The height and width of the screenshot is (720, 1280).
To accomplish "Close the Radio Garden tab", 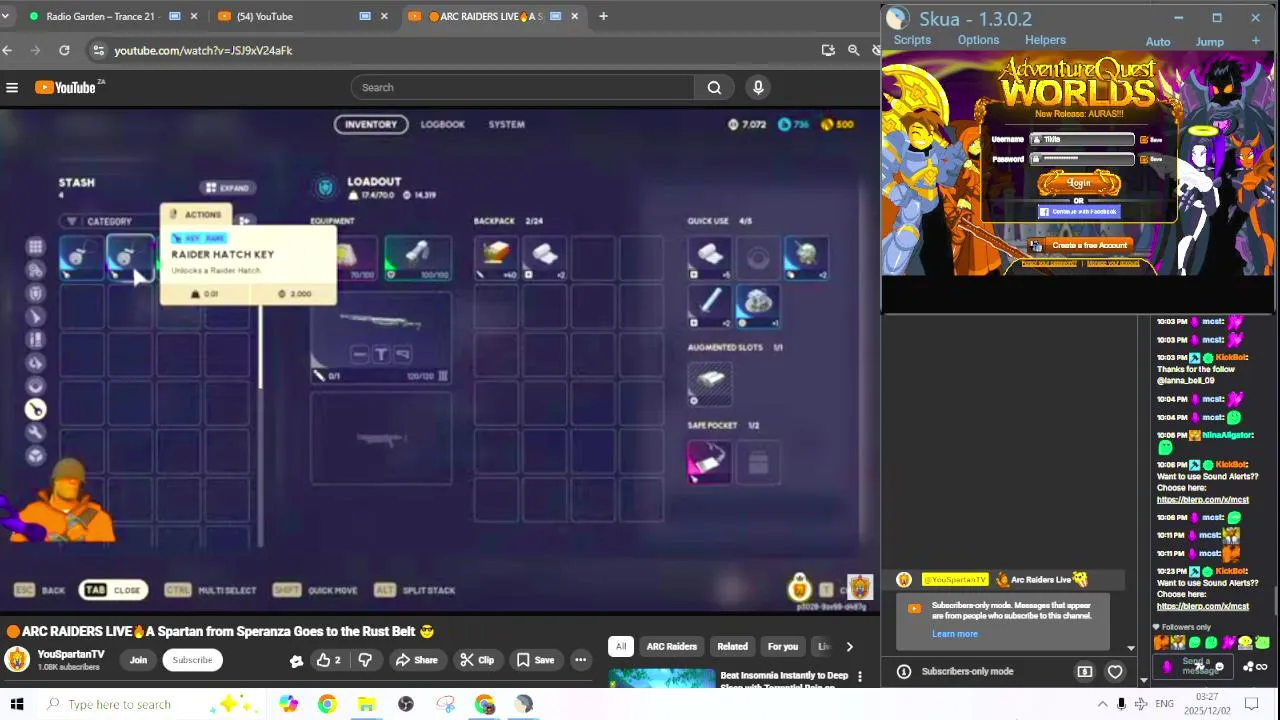I will coord(194,16).
